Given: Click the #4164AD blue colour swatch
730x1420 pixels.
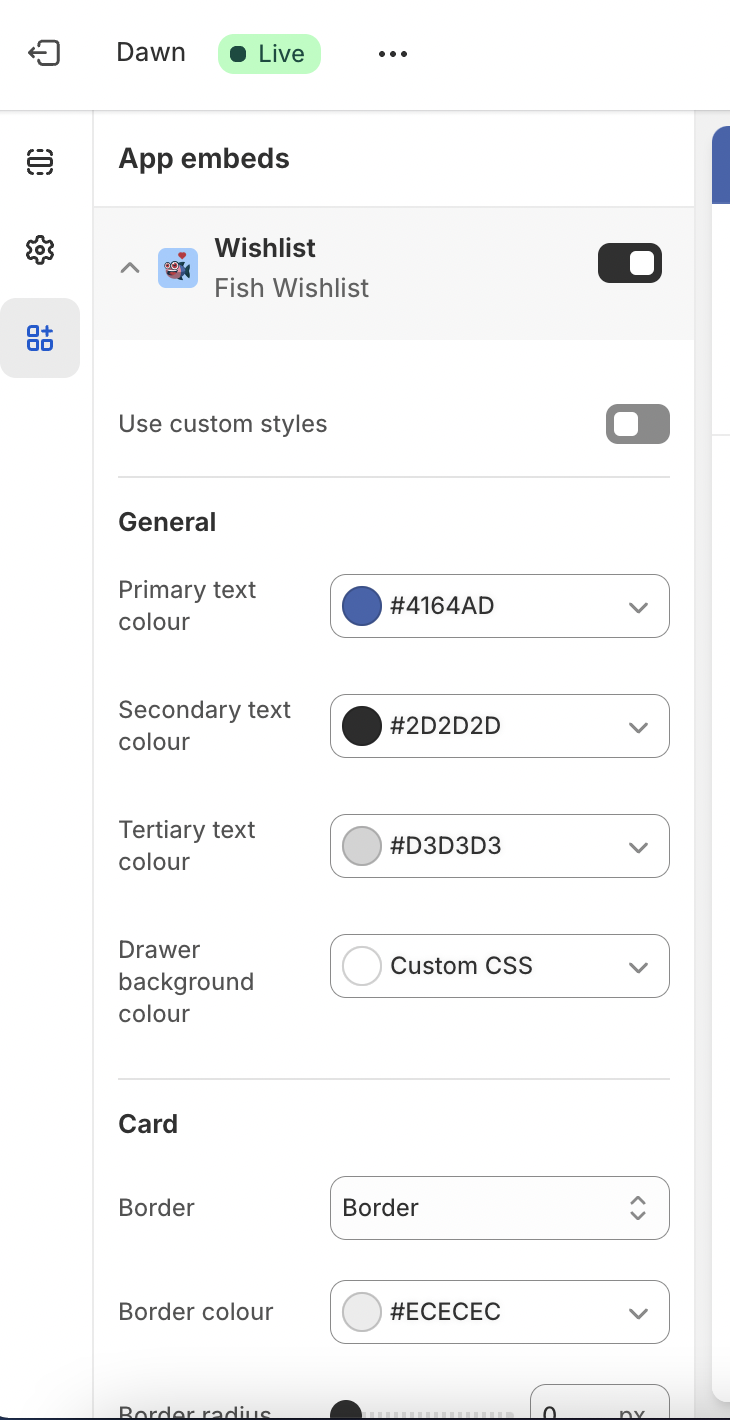Looking at the screenshot, I should pos(362,606).
